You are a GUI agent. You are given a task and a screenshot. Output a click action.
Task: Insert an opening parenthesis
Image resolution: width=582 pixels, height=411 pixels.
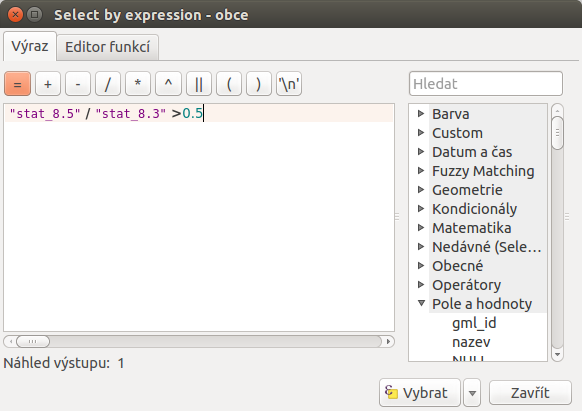click(229, 84)
